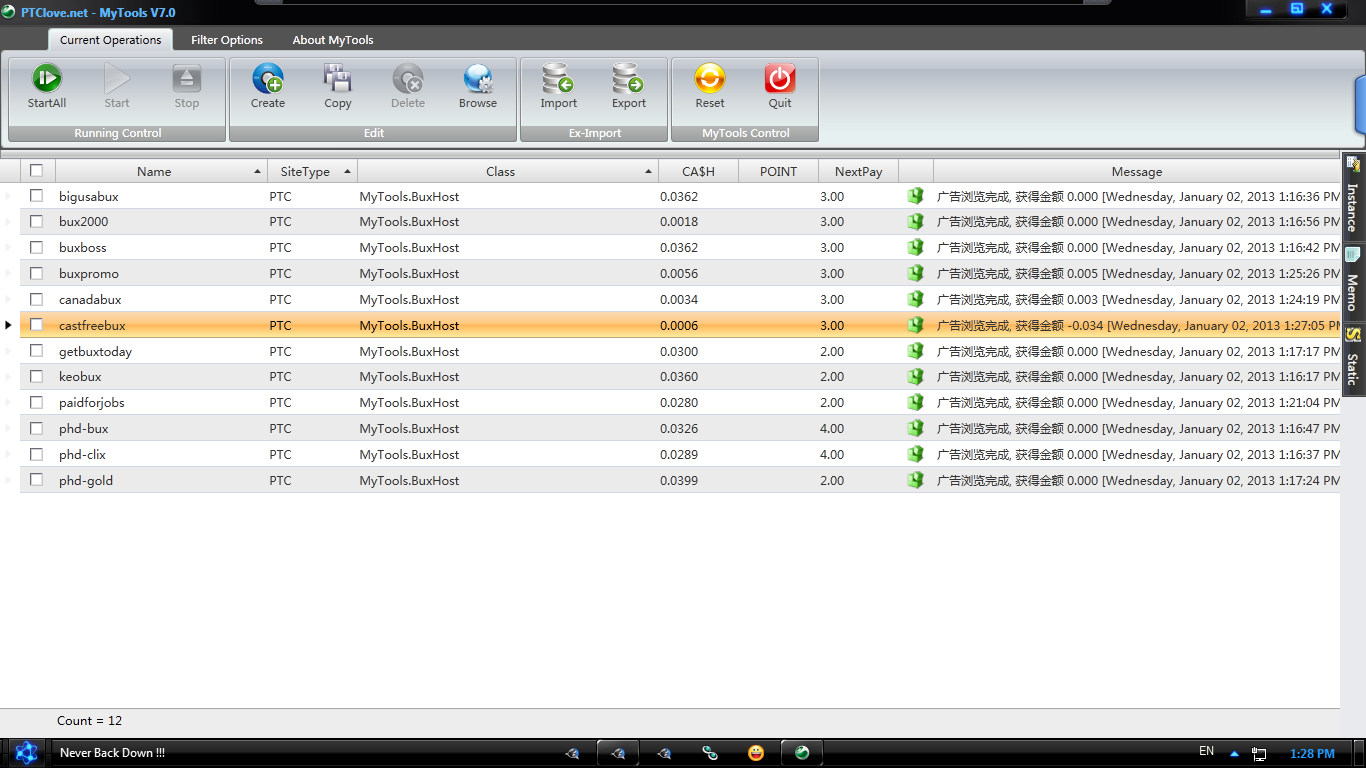Click the red Quit icon
The width and height of the screenshot is (1366, 768).
tap(780, 79)
